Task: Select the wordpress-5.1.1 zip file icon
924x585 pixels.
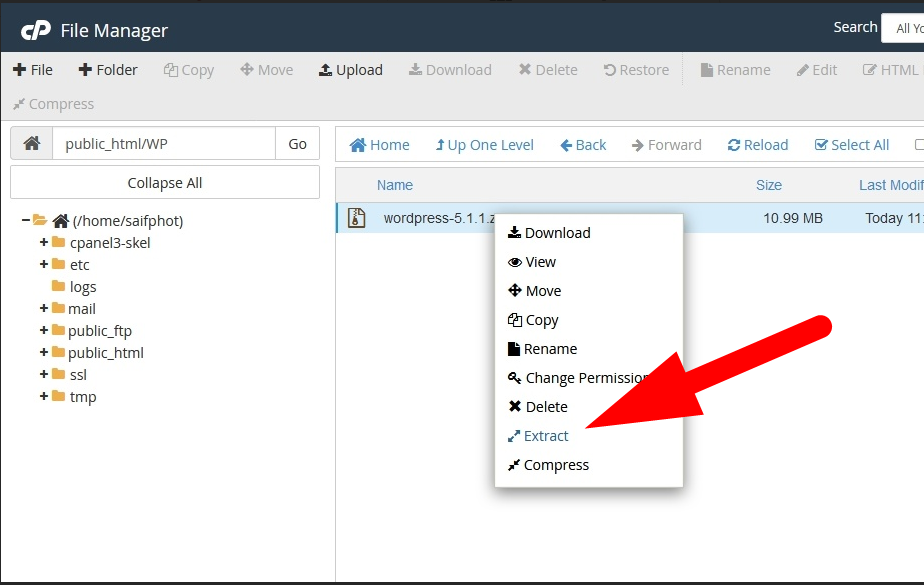Action: [357, 218]
